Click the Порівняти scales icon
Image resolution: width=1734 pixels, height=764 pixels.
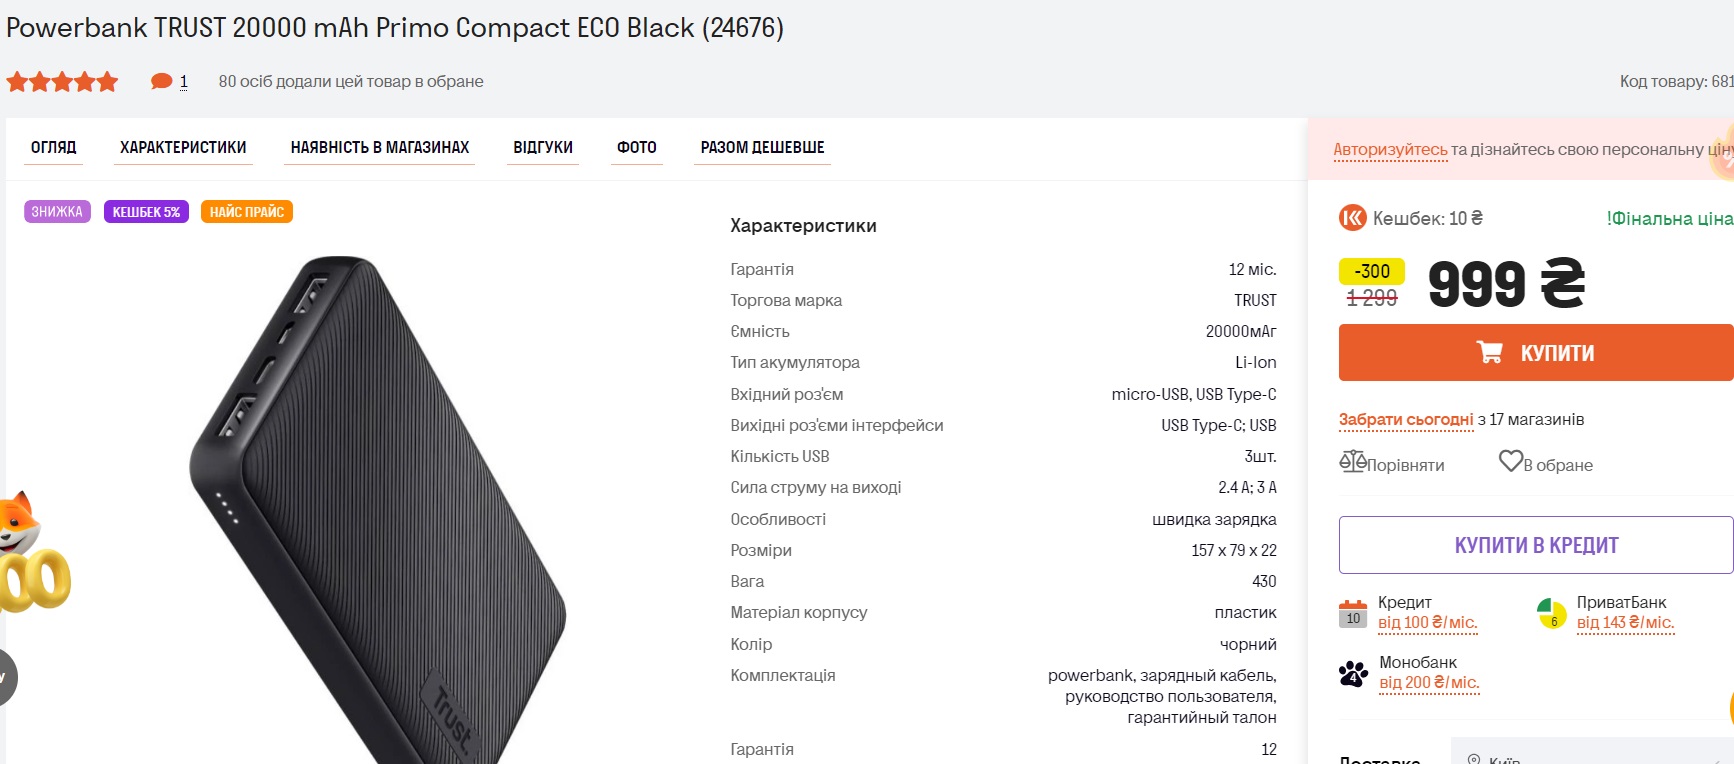(1353, 462)
